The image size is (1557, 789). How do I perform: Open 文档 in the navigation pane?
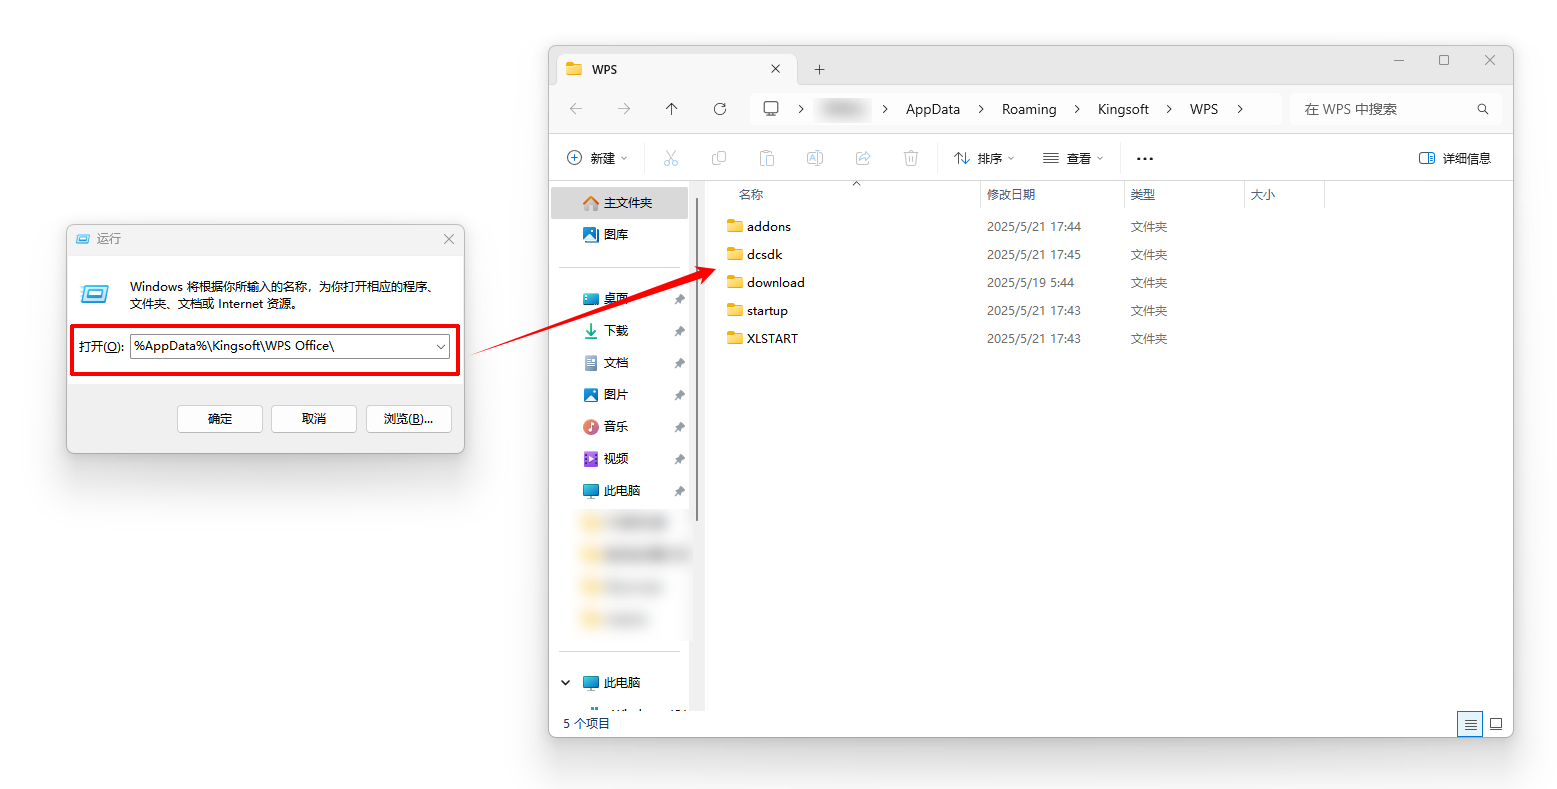point(616,363)
